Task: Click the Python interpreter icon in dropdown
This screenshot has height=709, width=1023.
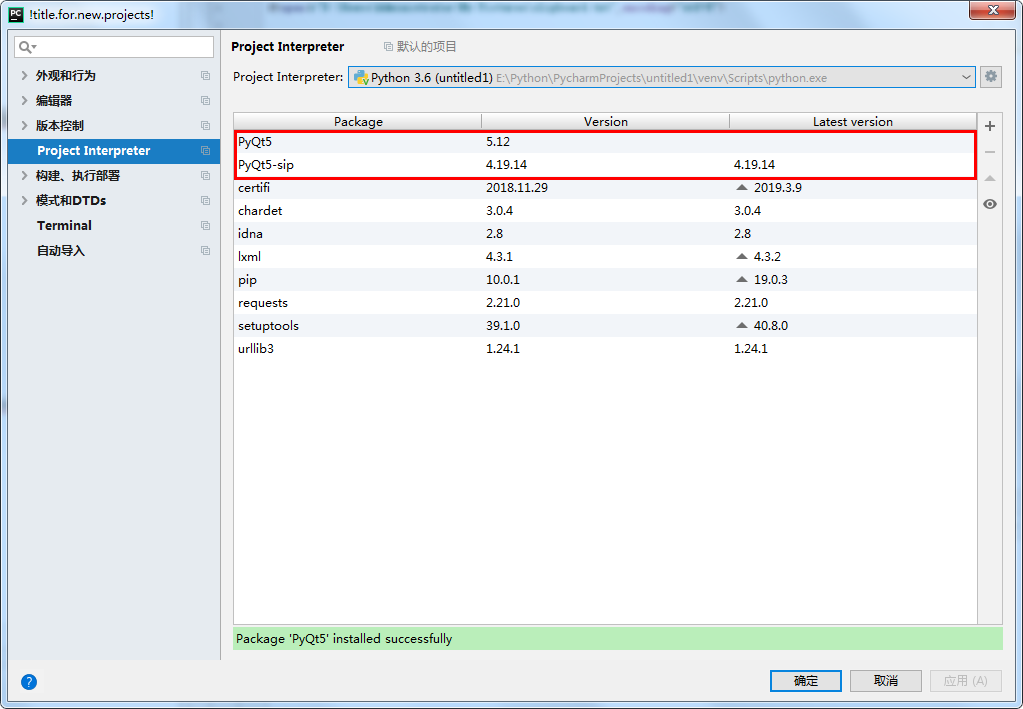Action: tap(361, 78)
